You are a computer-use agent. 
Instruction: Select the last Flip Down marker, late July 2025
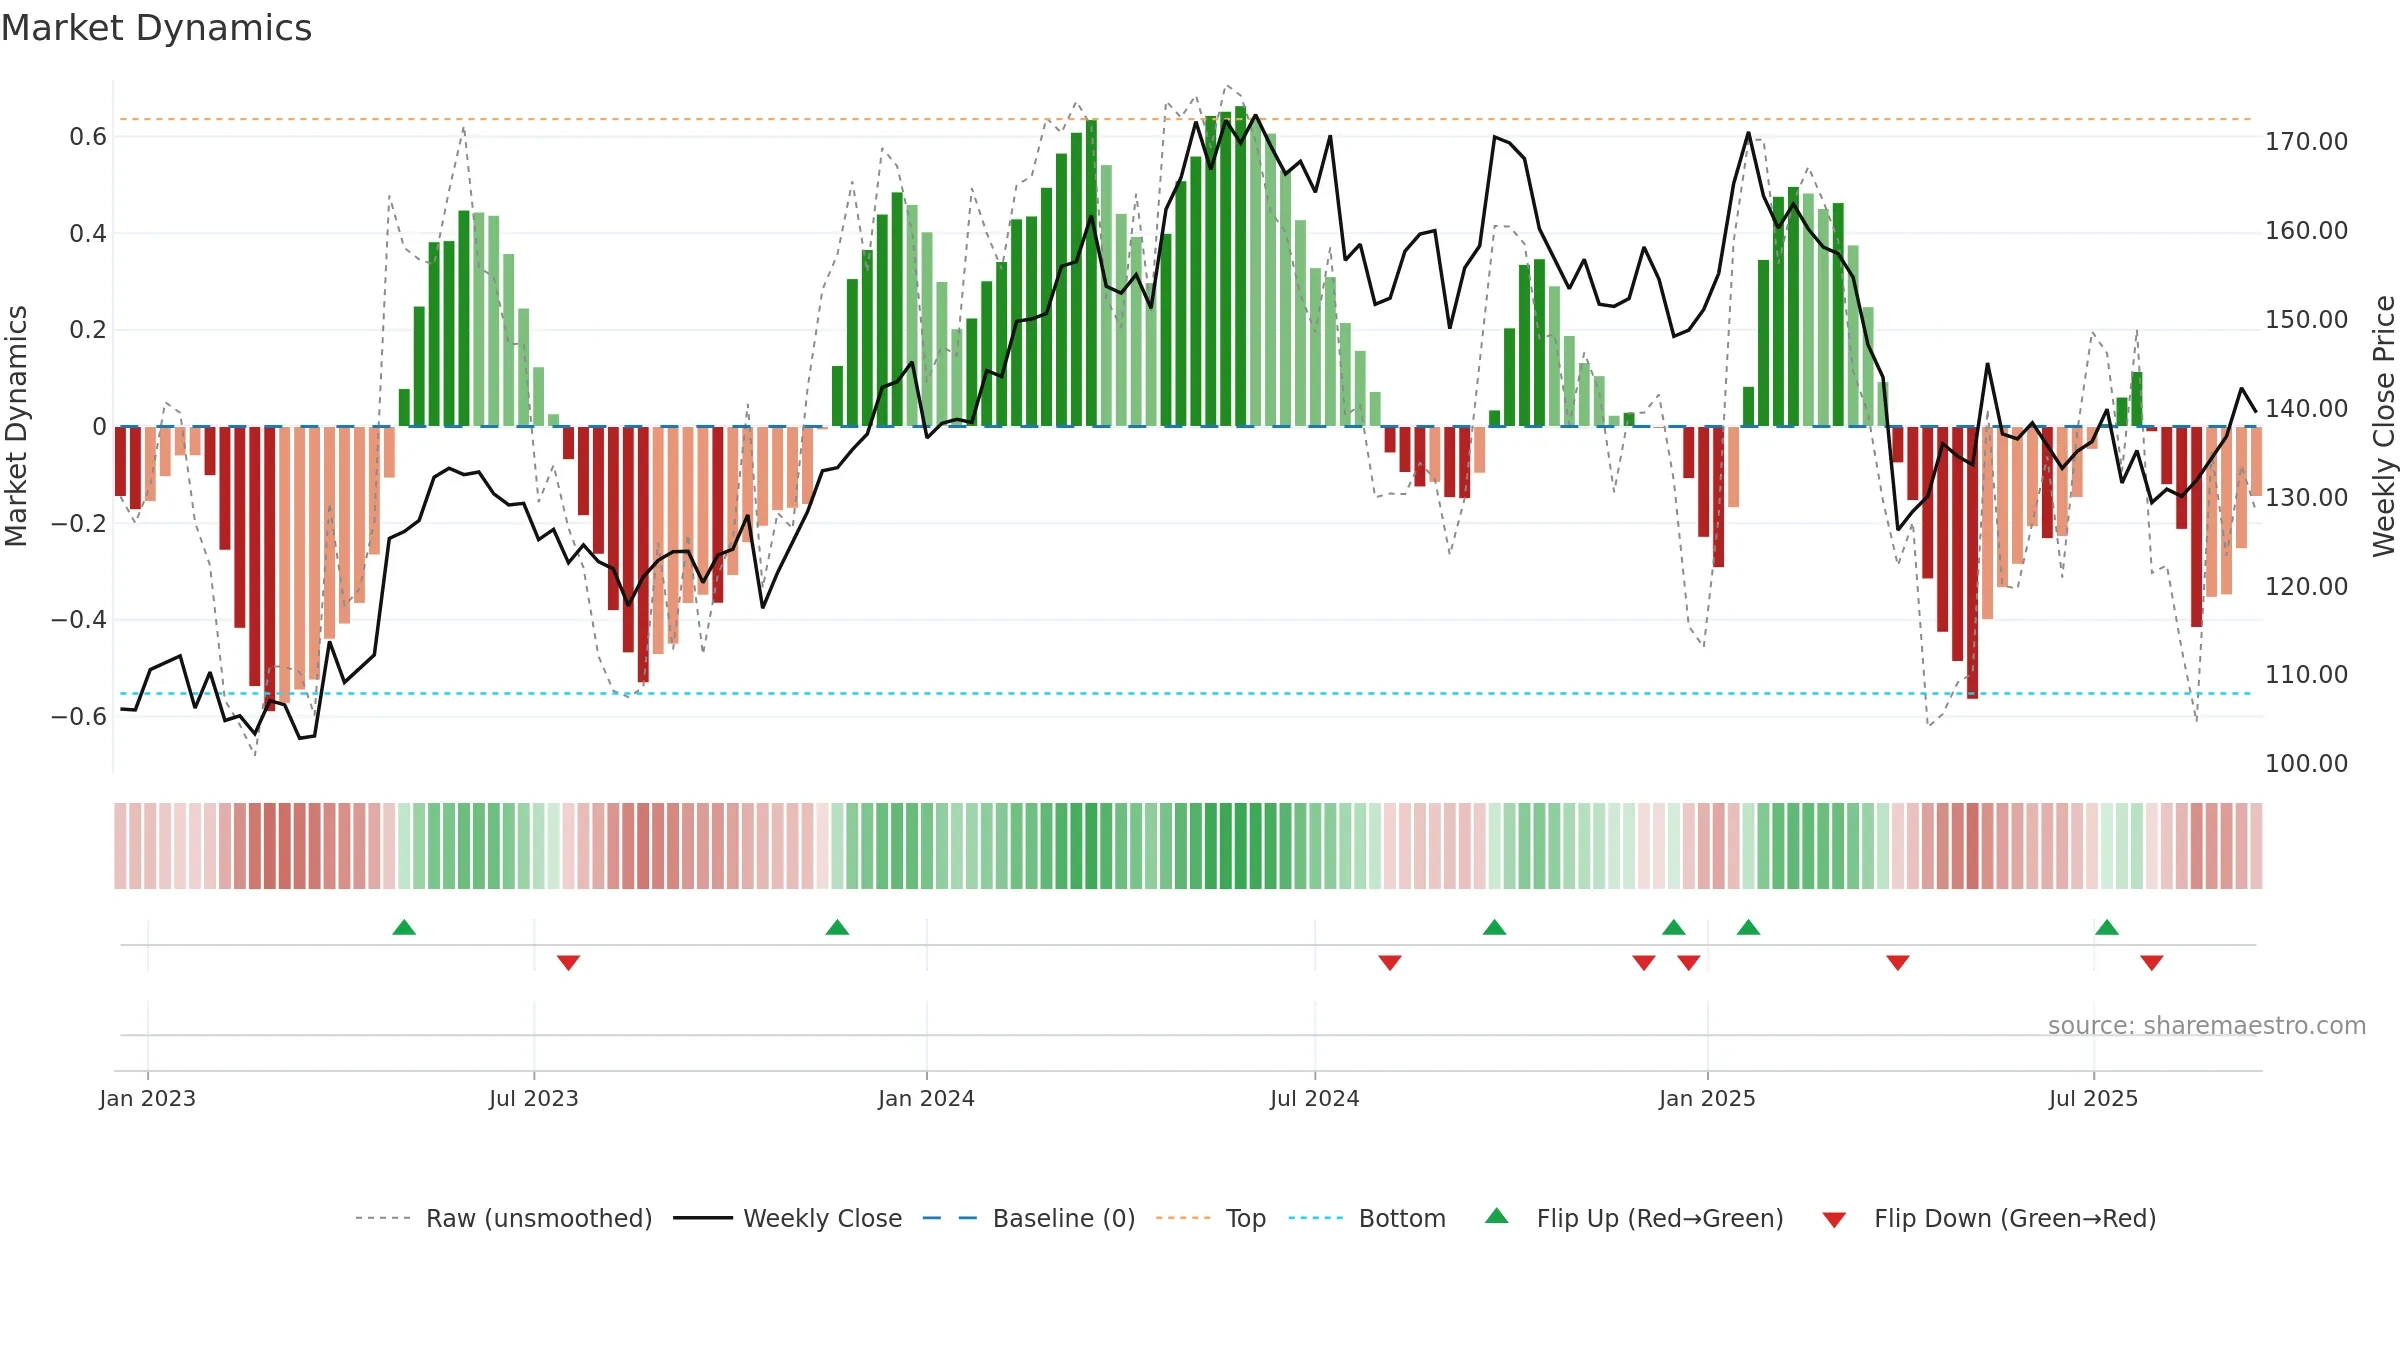[x=2152, y=963]
